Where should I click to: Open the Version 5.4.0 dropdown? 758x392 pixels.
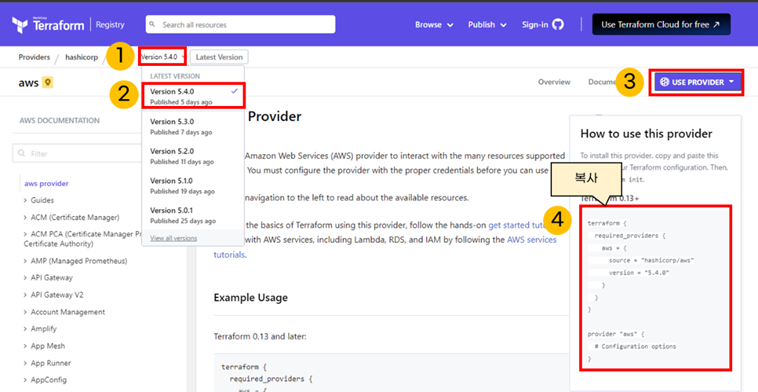coord(162,57)
